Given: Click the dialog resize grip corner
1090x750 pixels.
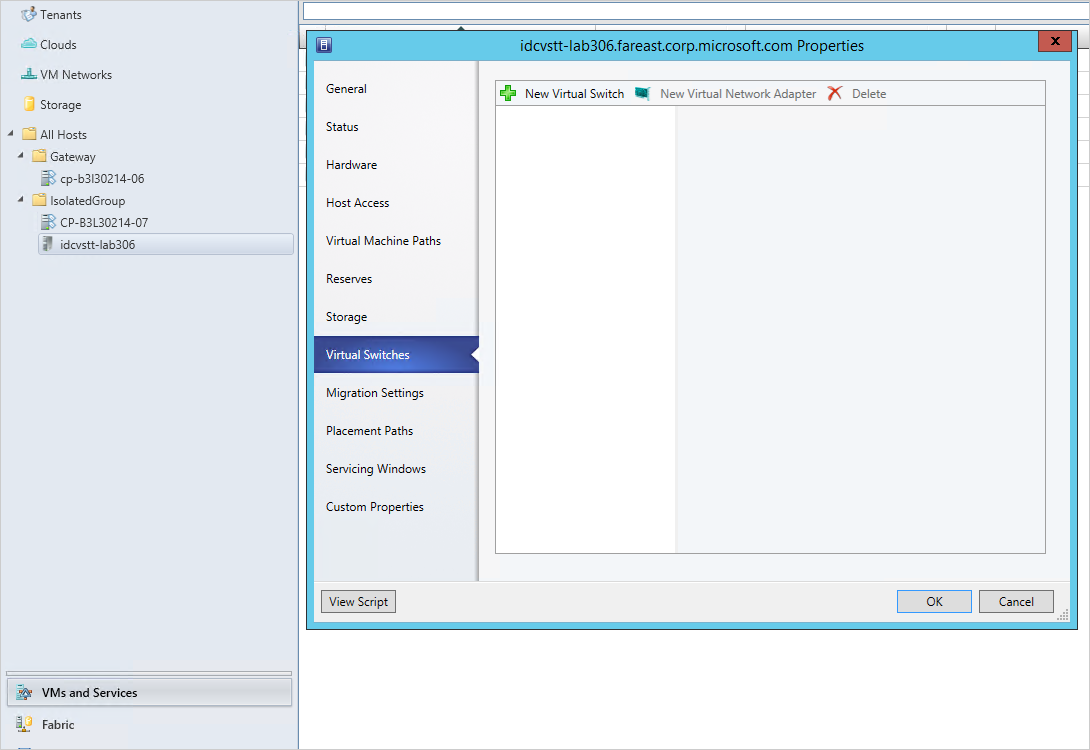Looking at the screenshot, I should click(x=1064, y=614).
